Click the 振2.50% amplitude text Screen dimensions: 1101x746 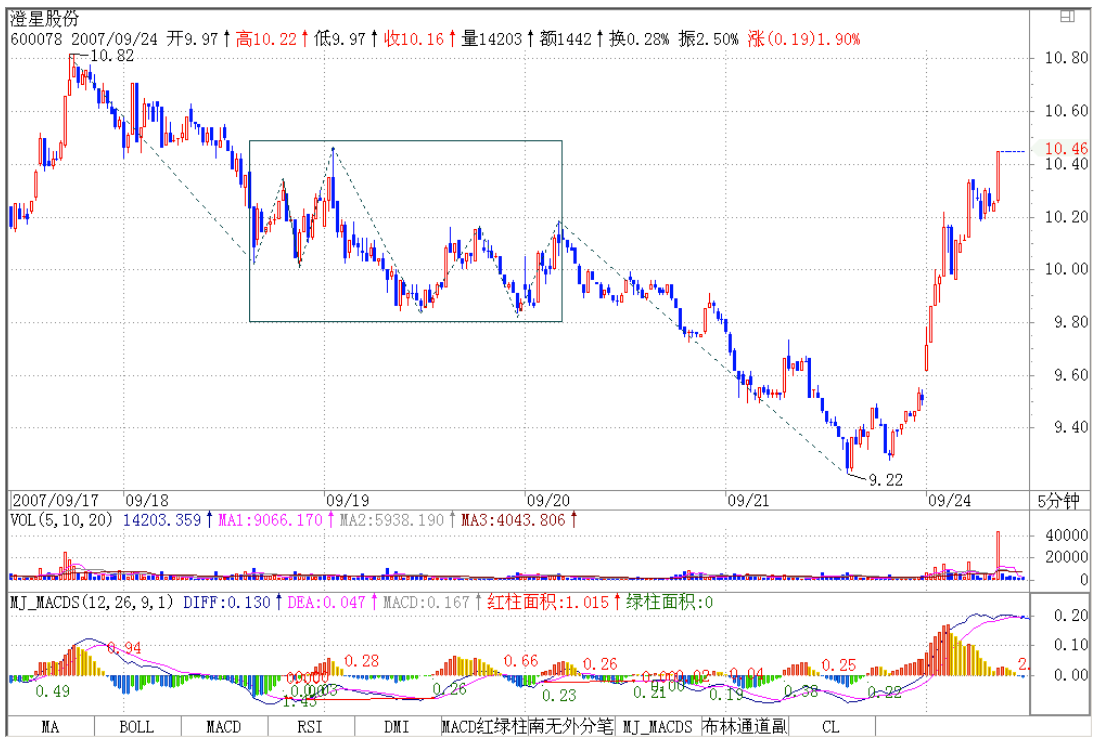tap(708, 39)
